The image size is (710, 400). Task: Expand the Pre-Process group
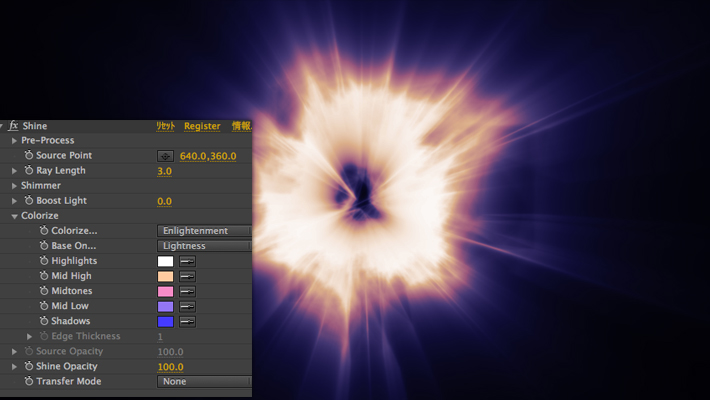[14, 141]
